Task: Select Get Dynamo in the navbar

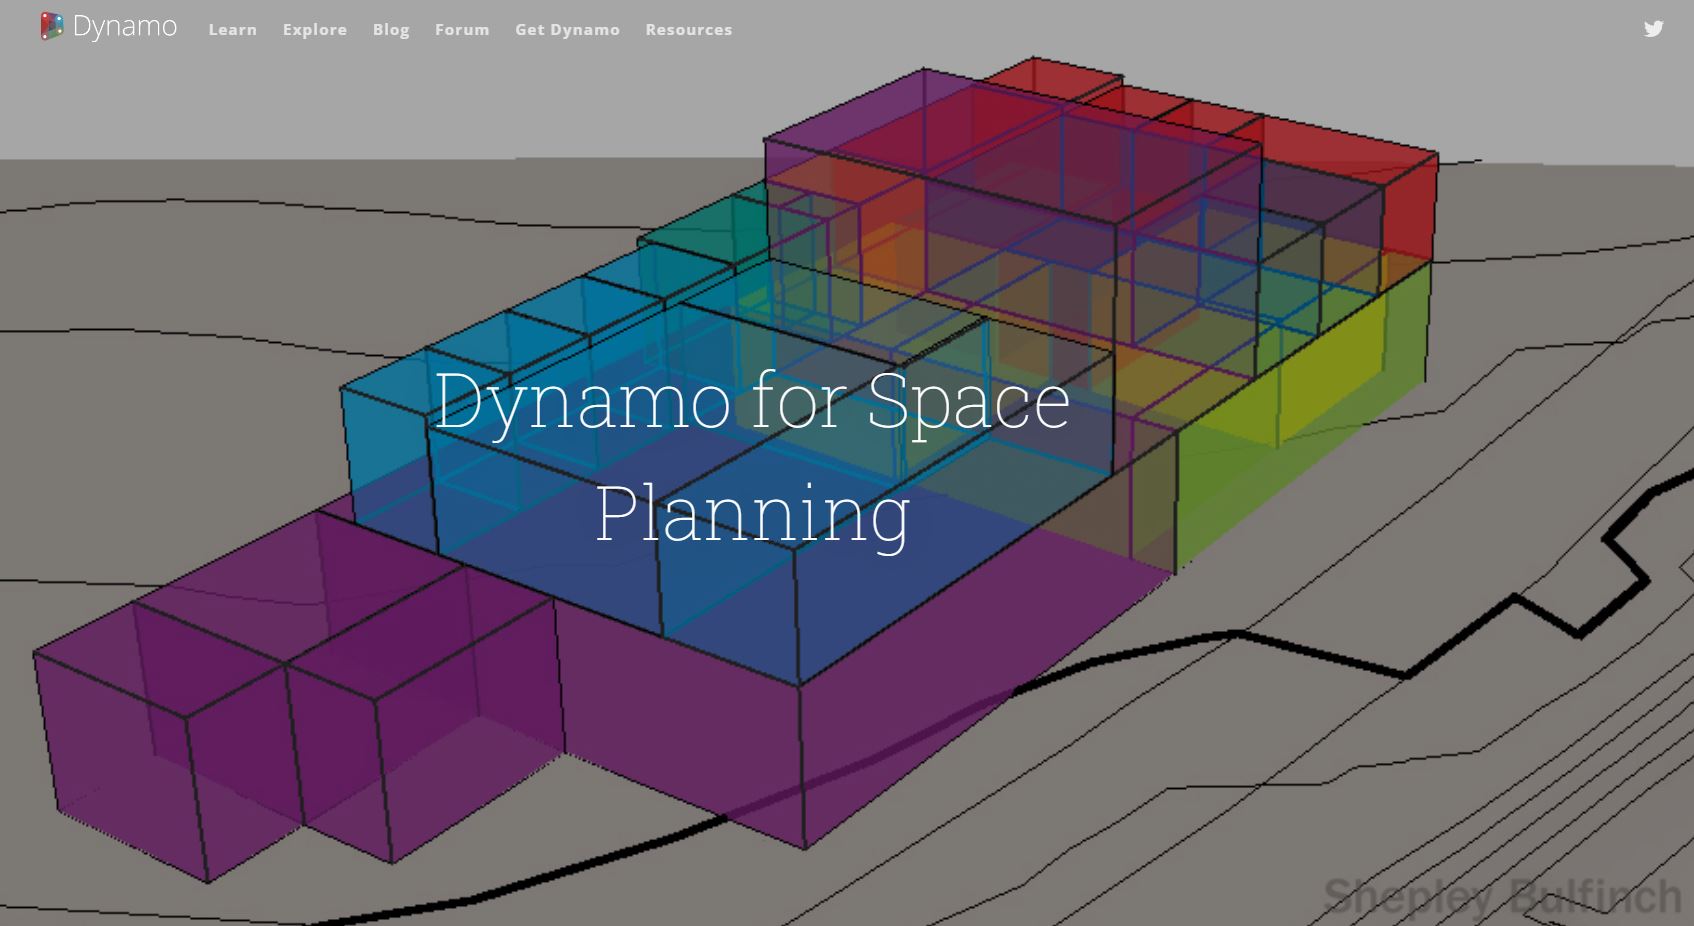Action: (x=567, y=30)
